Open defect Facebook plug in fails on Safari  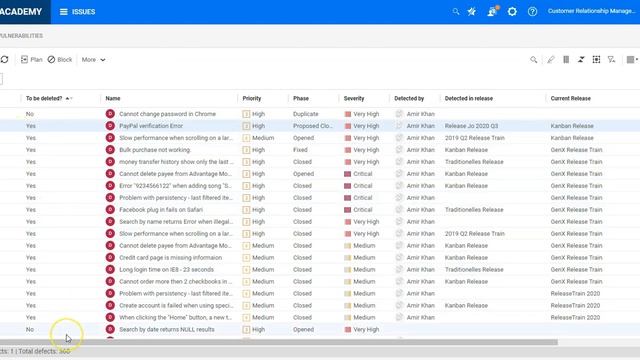(x=161, y=210)
